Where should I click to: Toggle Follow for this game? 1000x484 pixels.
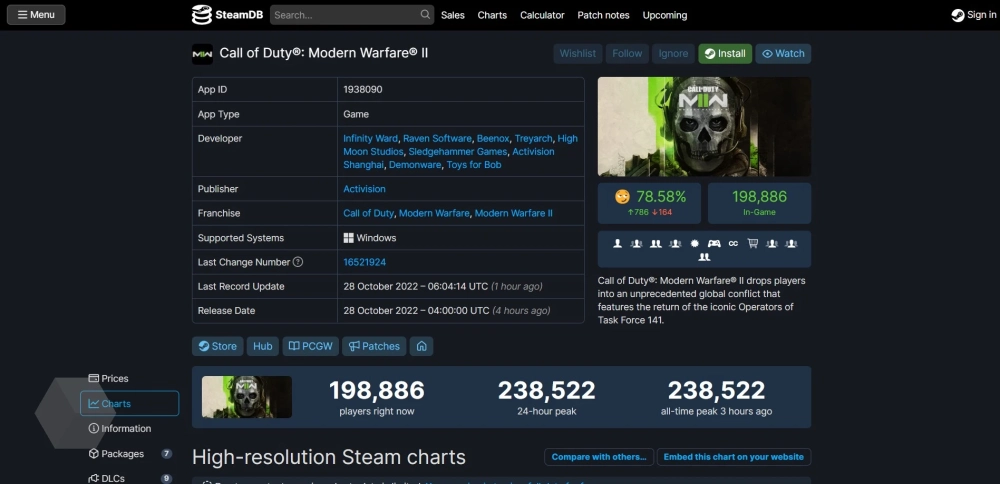(627, 54)
